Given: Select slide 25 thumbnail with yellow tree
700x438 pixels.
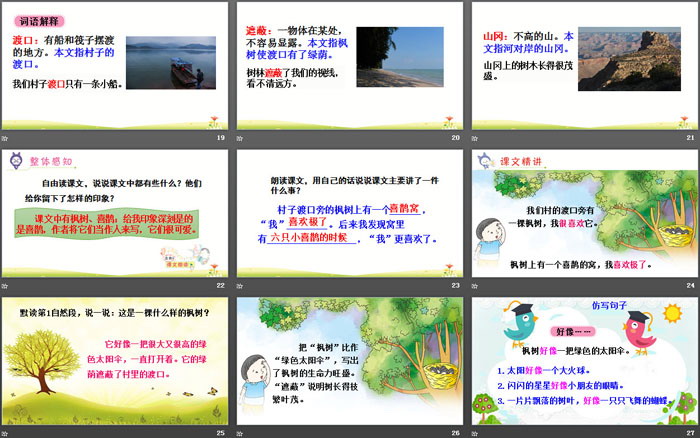Looking at the screenshot, I should (x=115, y=361).
